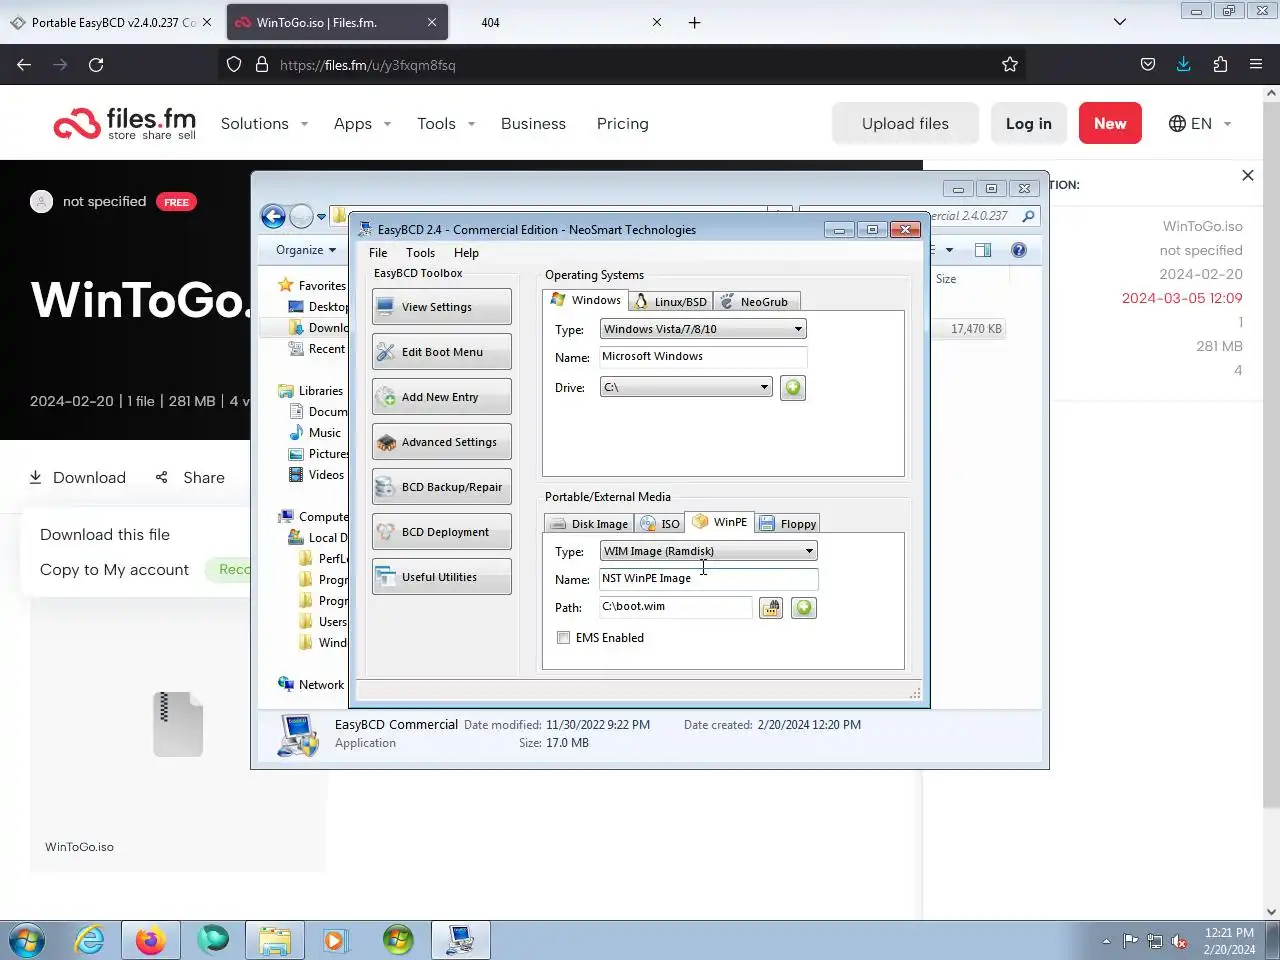Enable the EMS Enabled checkbox
The width and height of the screenshot is (1280, 960).
(x=564, y=638)
